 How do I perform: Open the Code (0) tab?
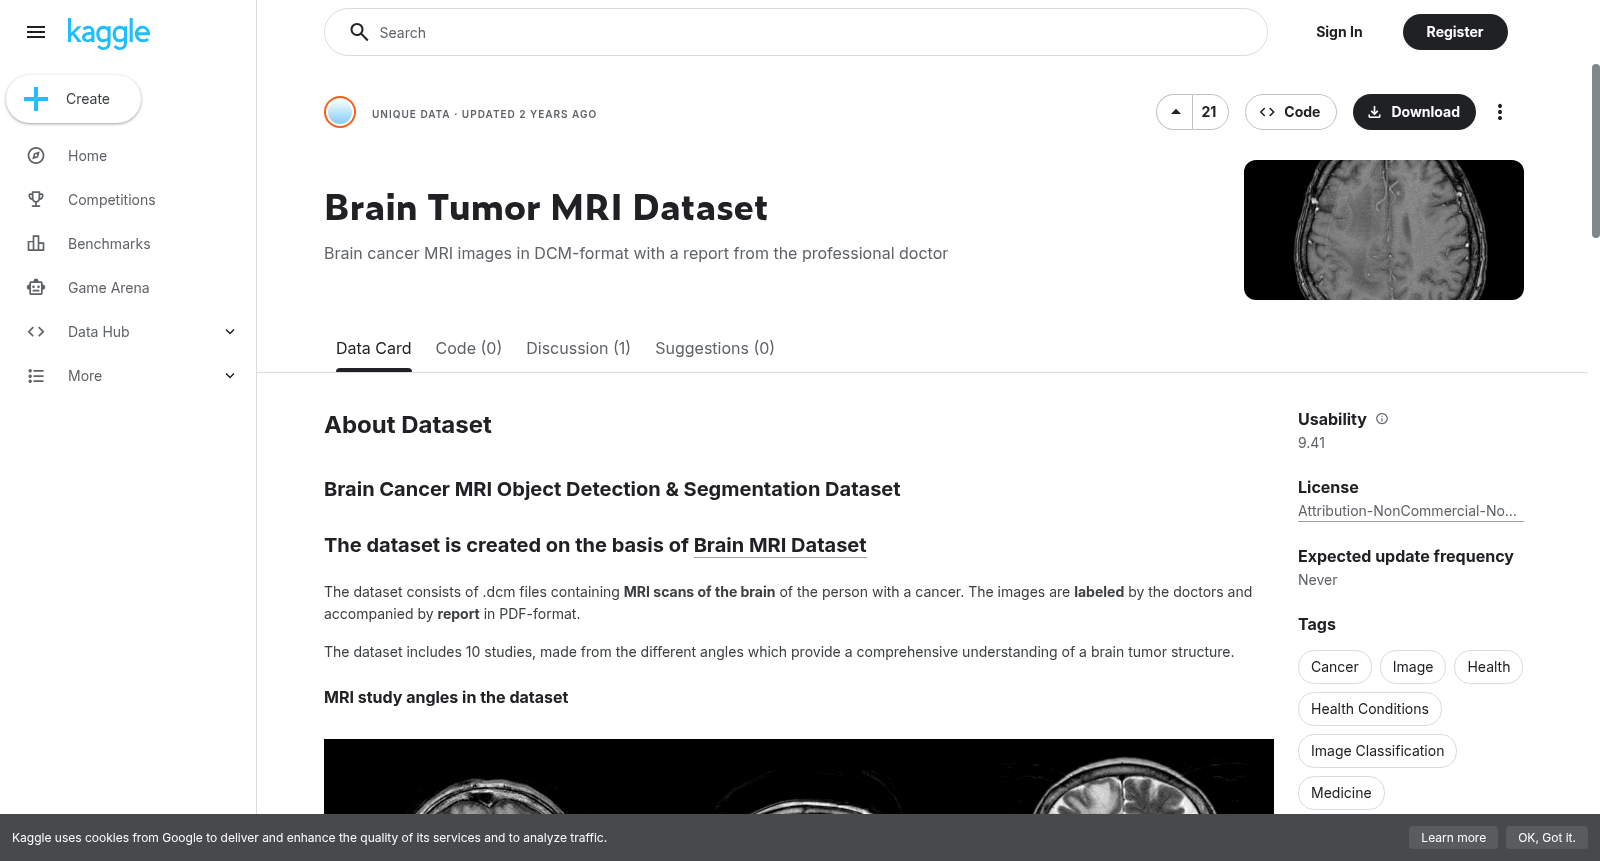468,348
